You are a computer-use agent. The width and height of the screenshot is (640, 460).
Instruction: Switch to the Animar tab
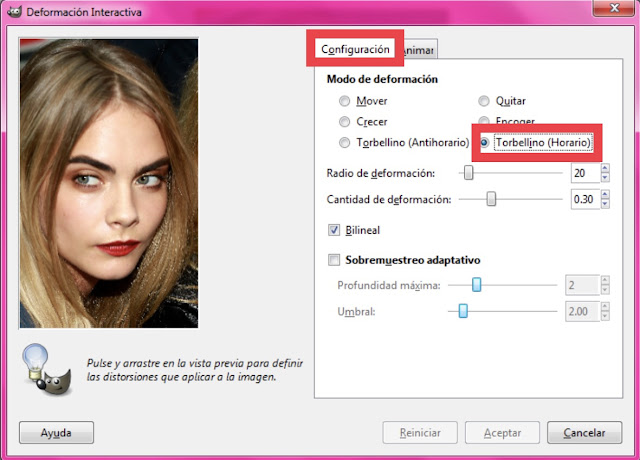(420, 50)
